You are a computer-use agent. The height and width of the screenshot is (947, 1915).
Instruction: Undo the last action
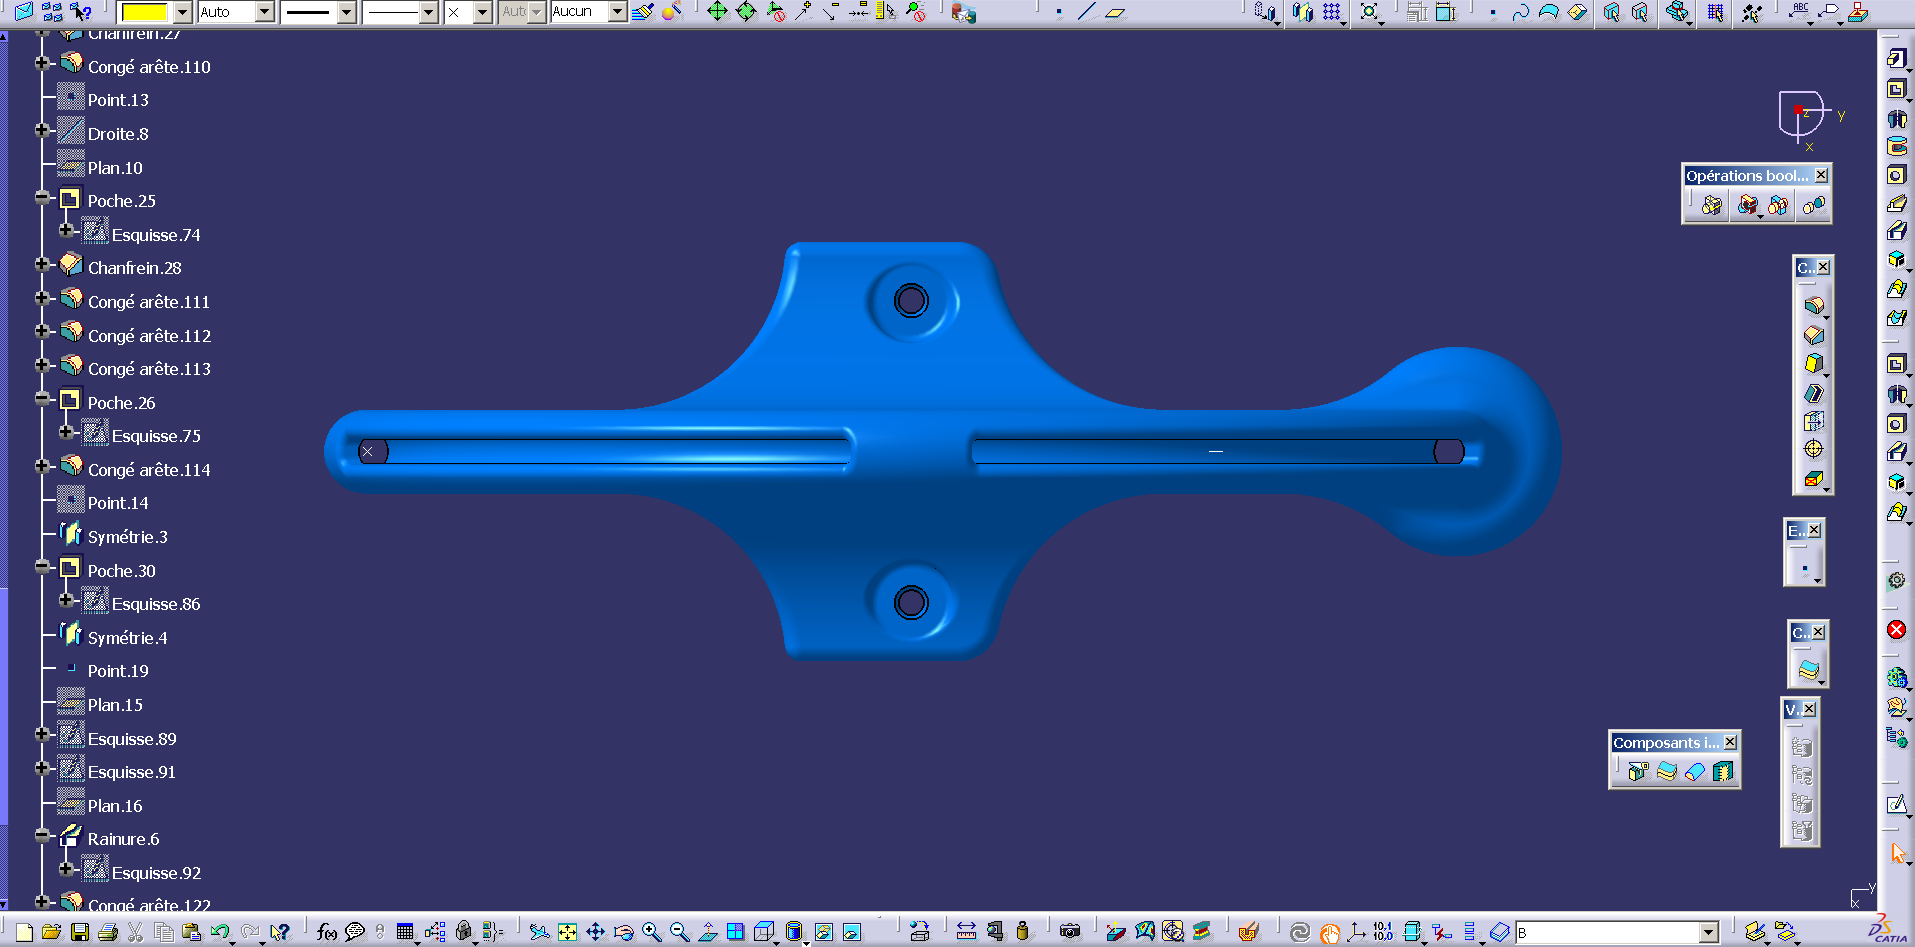[220, 932]
